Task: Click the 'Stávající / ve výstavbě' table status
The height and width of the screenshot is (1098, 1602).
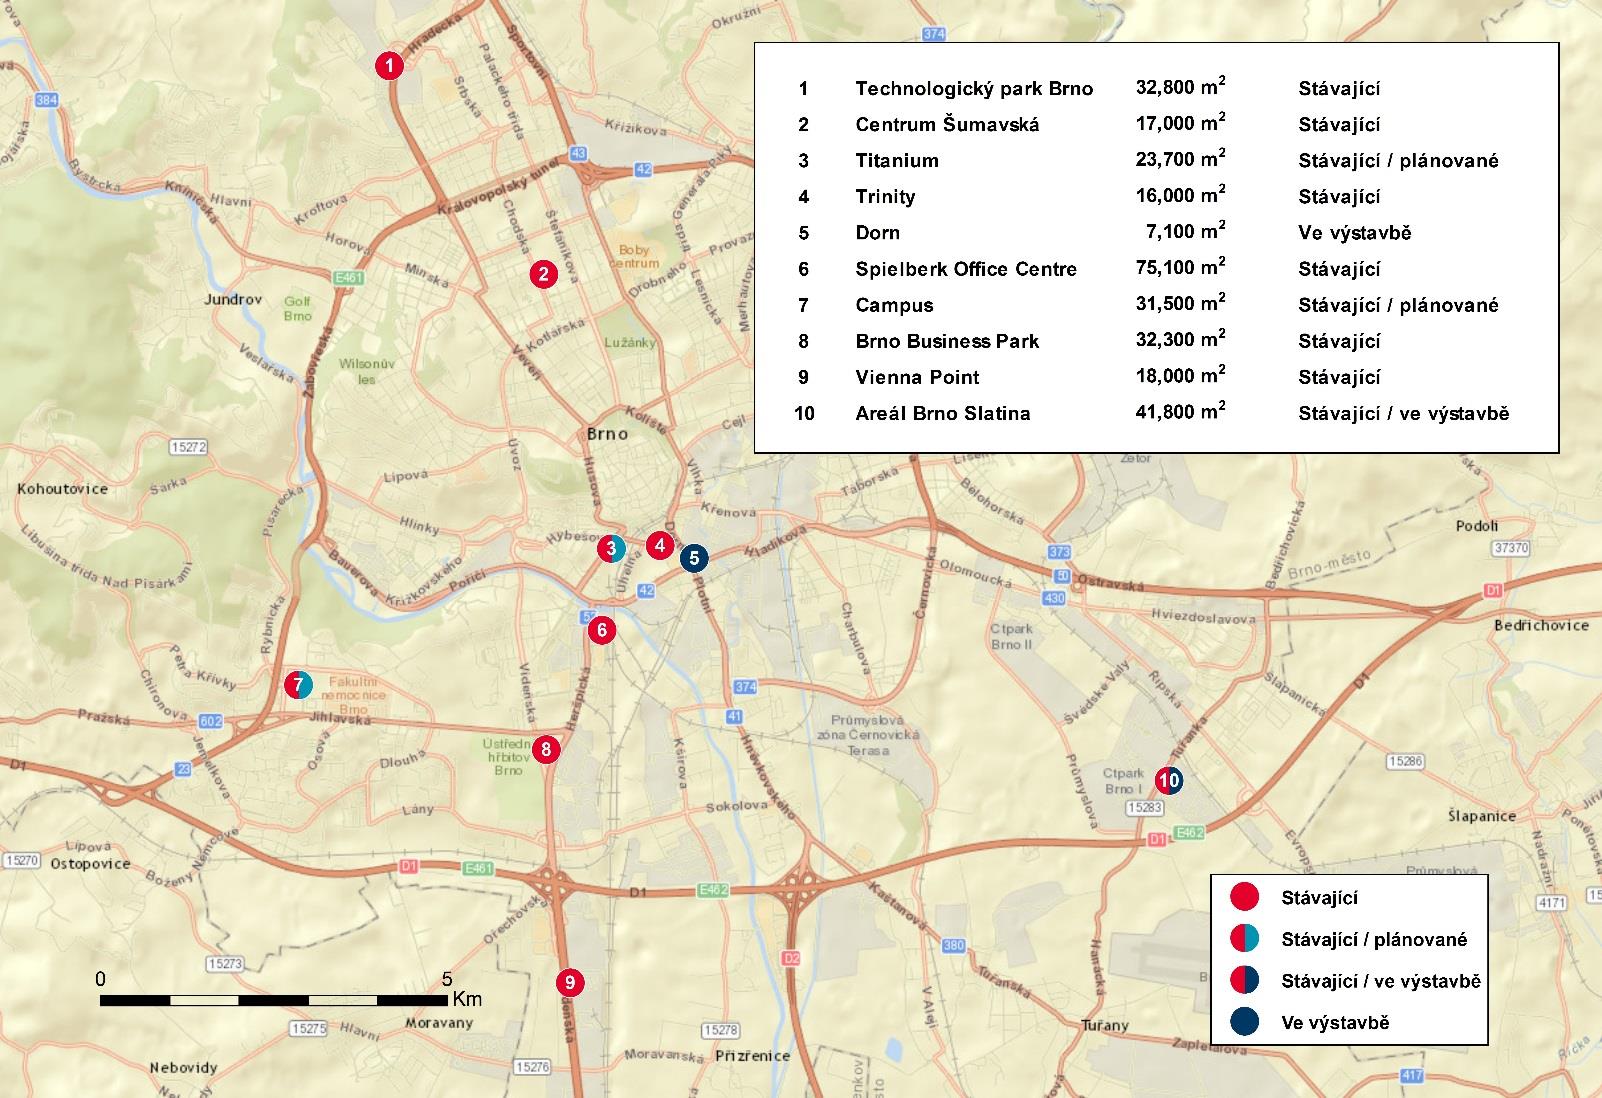Action: click(x=1404, y=413)
